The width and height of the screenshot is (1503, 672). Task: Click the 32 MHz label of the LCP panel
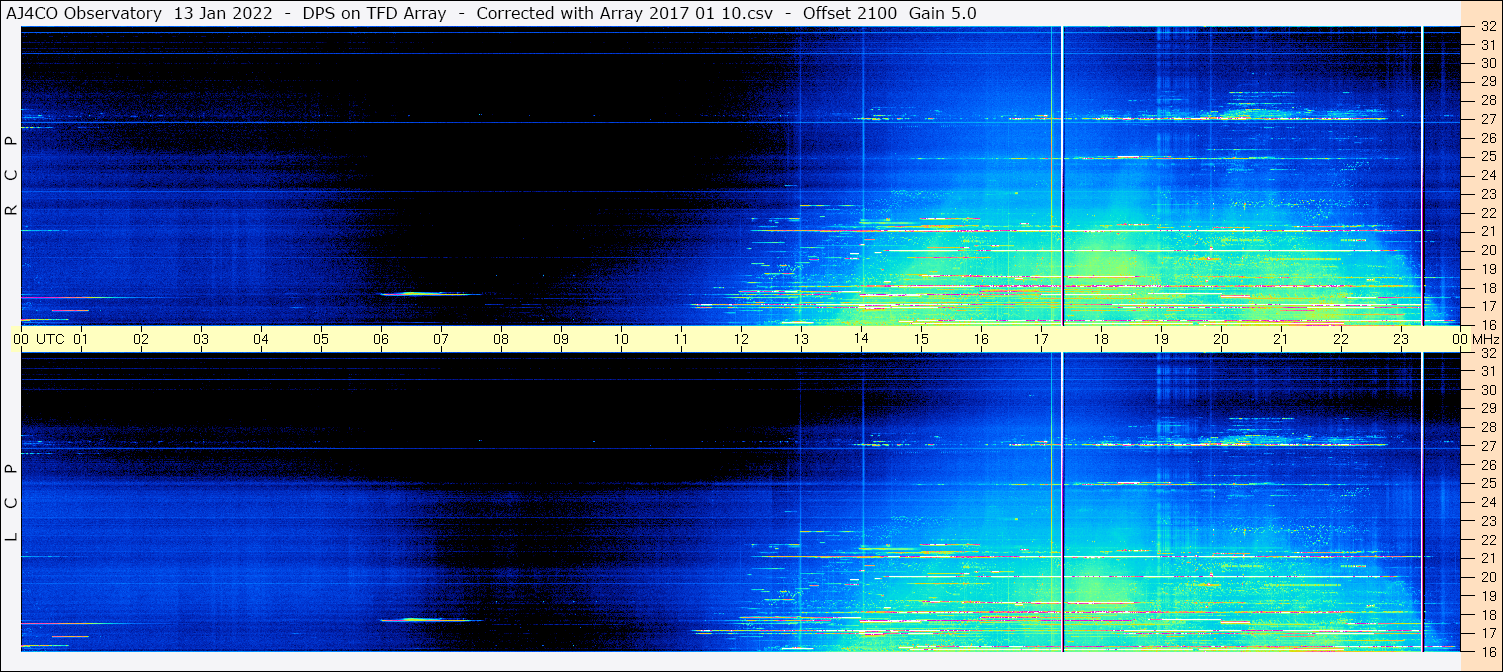click(x=1487, y=353)
